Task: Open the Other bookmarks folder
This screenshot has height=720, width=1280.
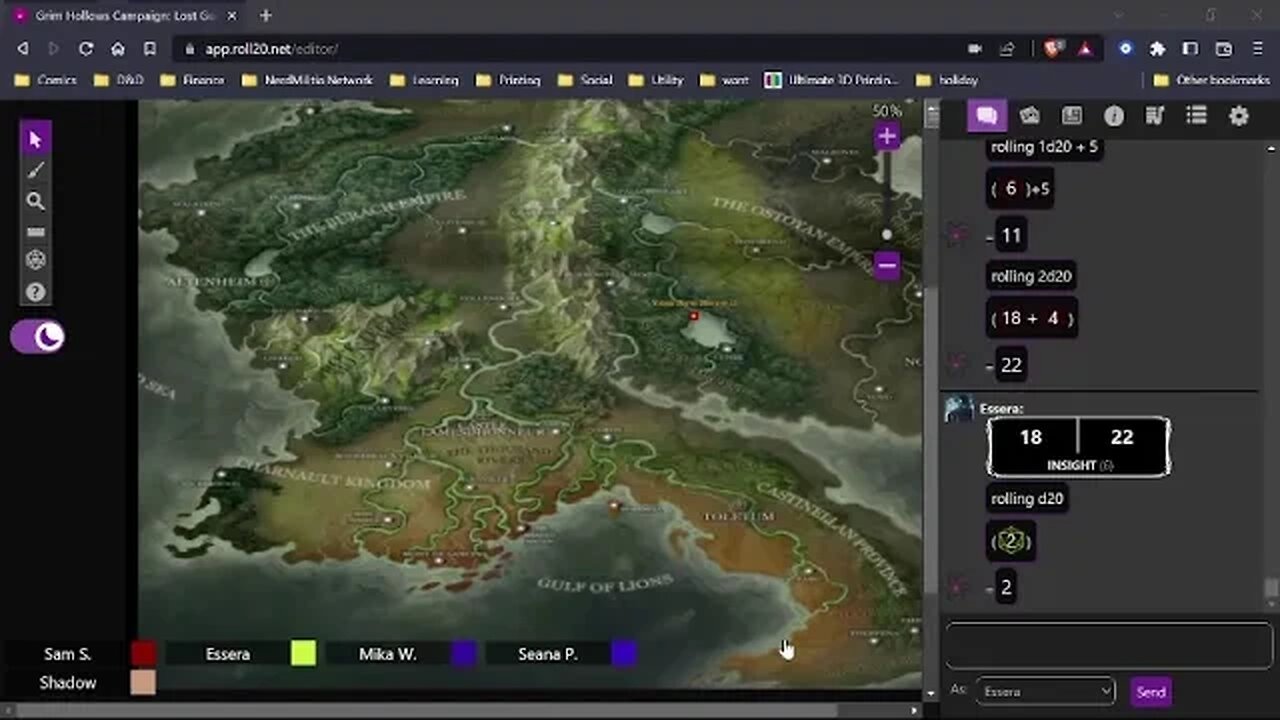Action: tap(1211, 80)
